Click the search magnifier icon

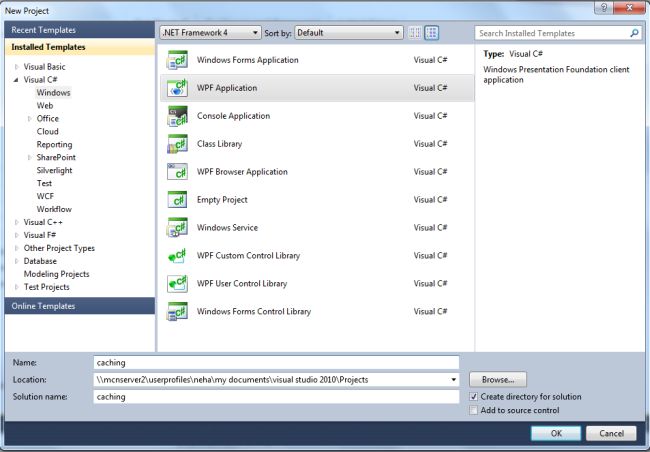click(634, 33)
